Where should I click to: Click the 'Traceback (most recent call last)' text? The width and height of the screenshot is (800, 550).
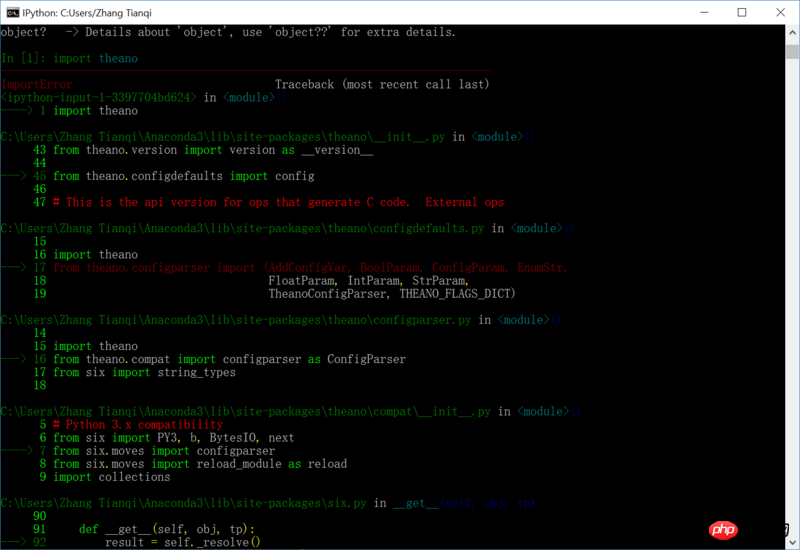click(x=382, y=85)
